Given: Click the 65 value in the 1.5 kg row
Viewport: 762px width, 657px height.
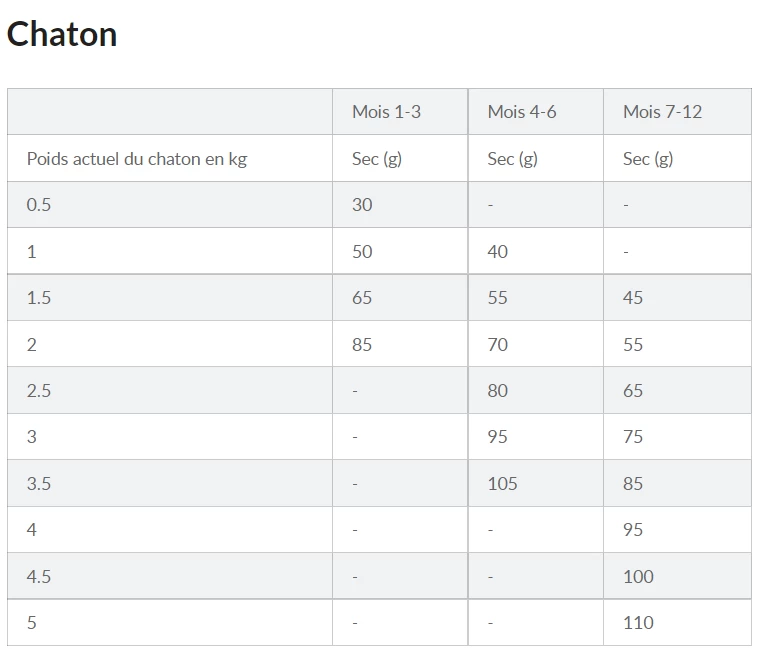Looking at the screenshot, I should point(362,298).
